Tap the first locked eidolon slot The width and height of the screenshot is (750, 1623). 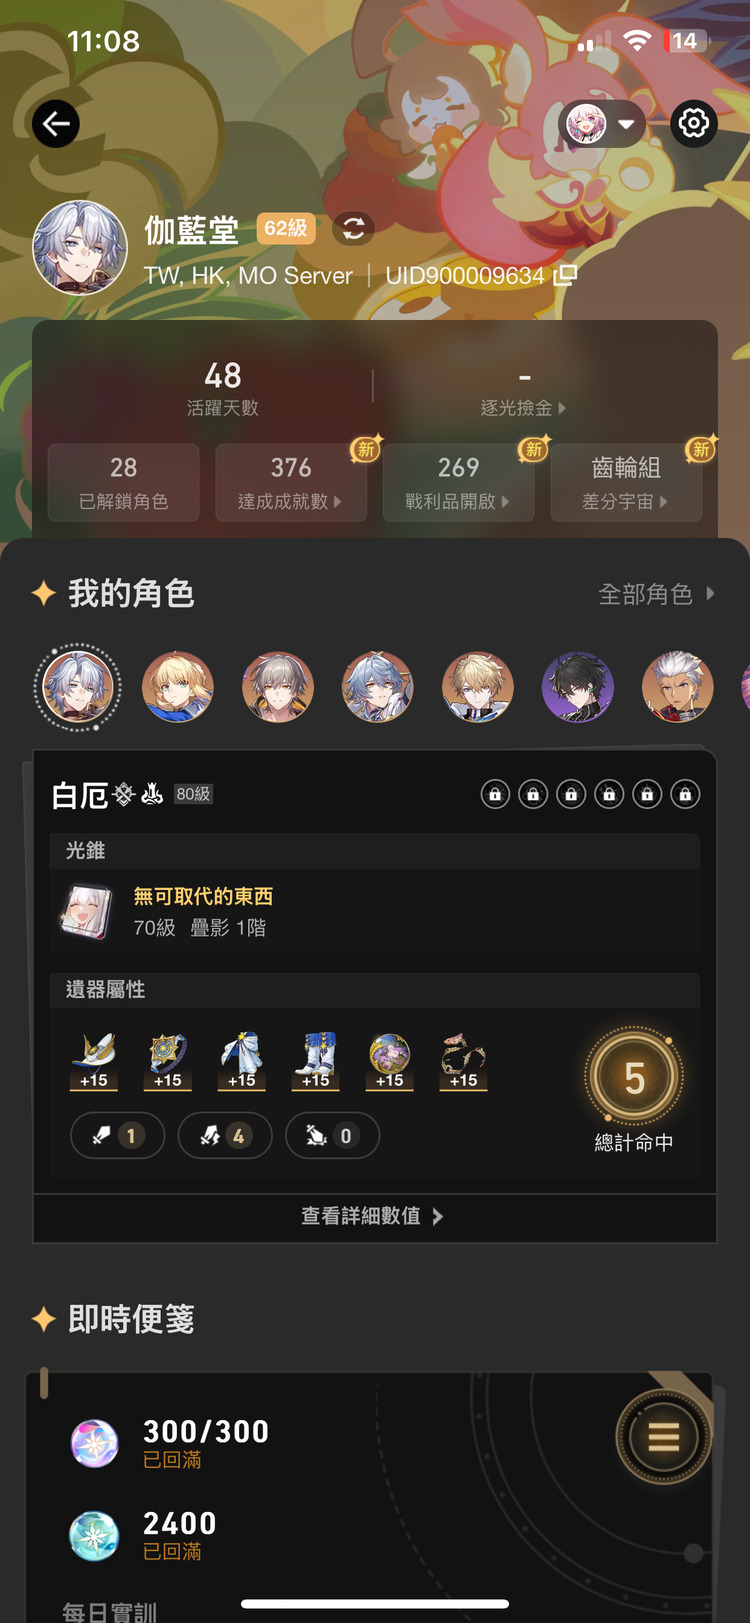pyautogui.click(x=495, y=795)
